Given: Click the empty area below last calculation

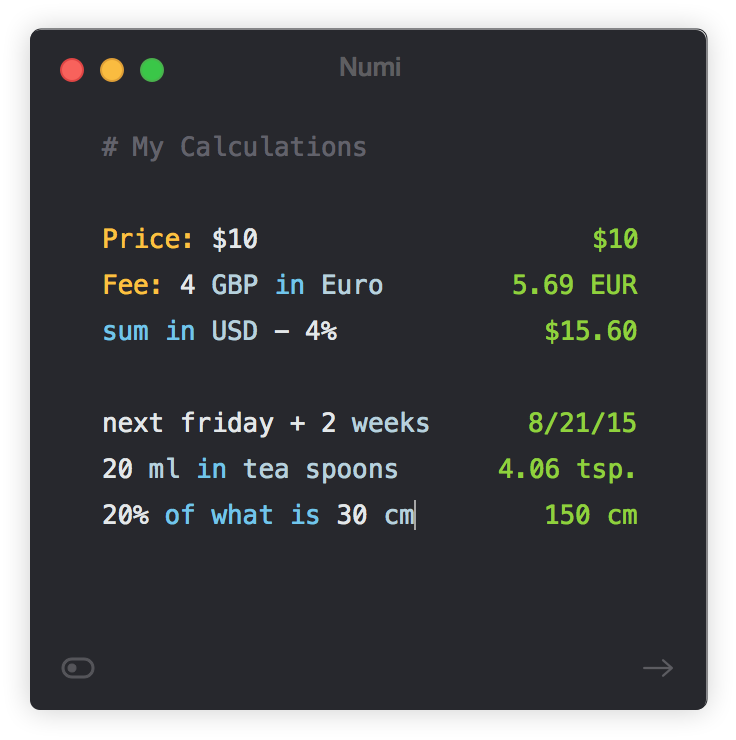Looking at the screenshot, I should tap(368, 590).
